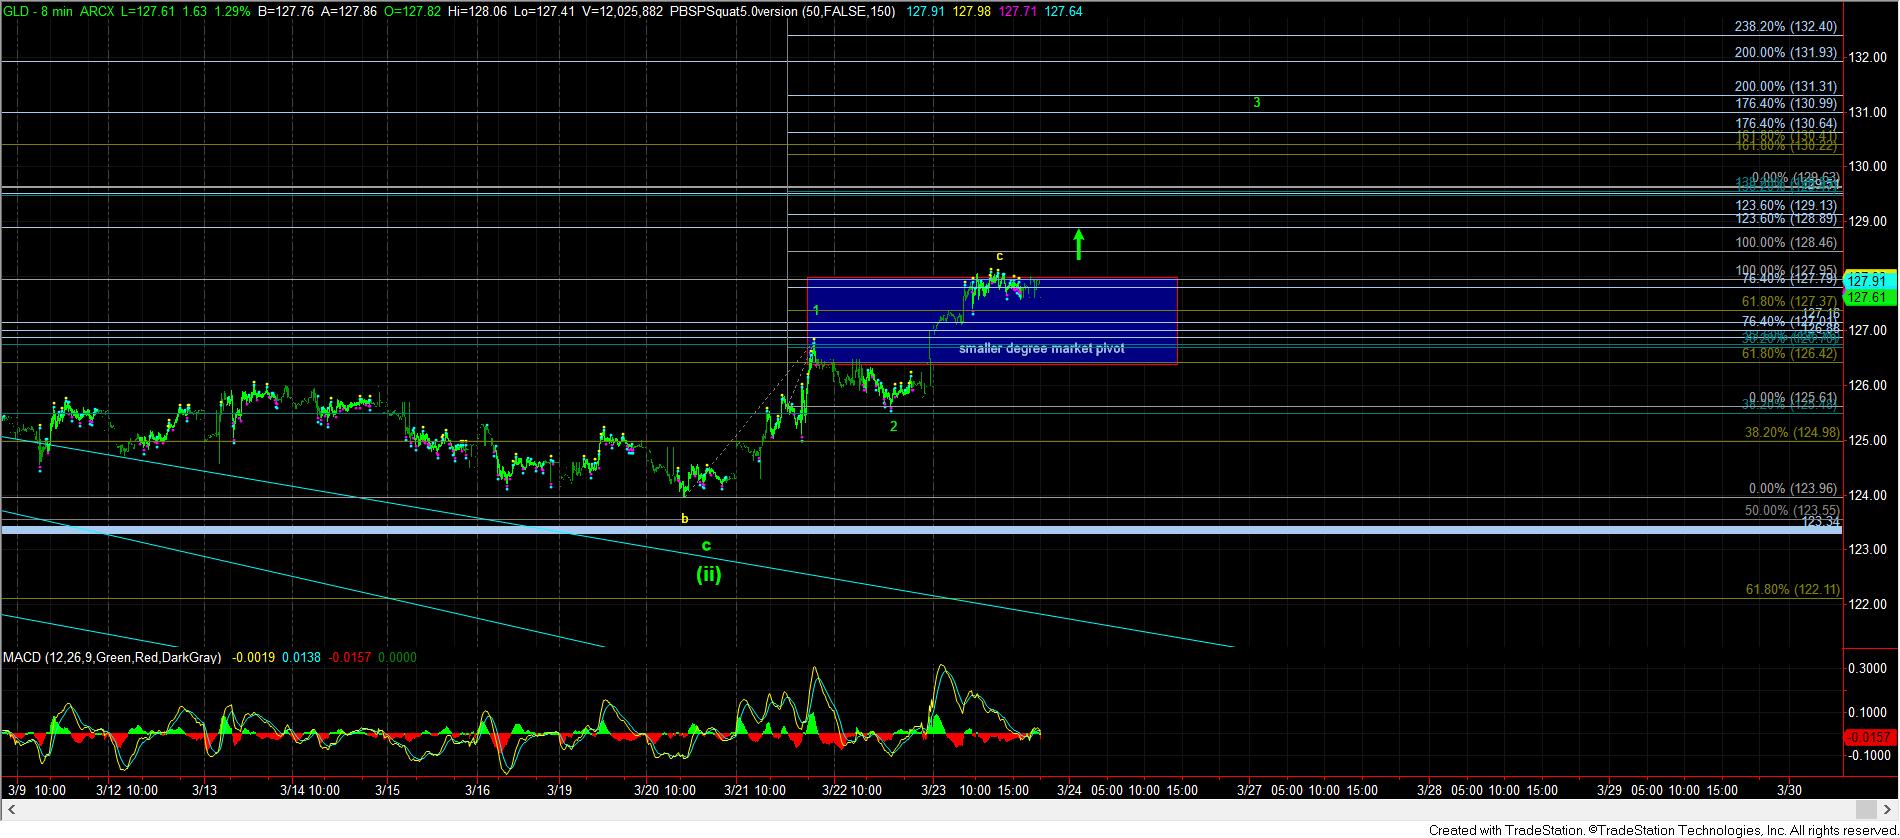The image size is (1900, 838).
Task: Click the green up arrow annotation
Action: point(1078,244)
